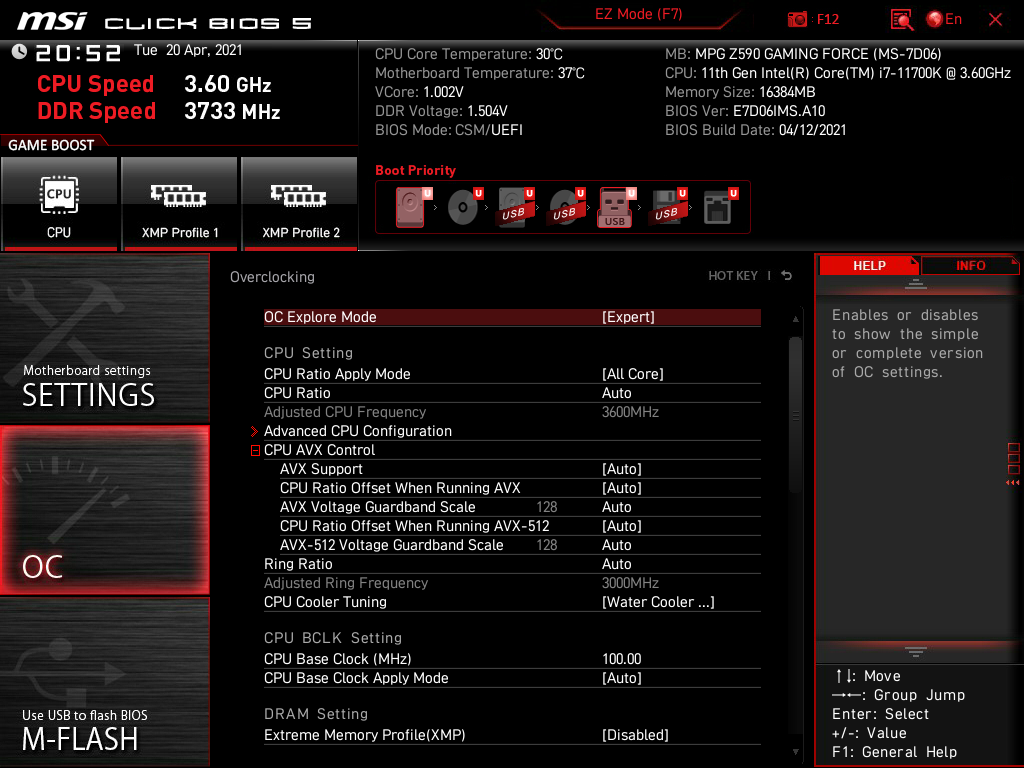Click the back arrow icon next to HOT KEY

(x=787, y=276)
